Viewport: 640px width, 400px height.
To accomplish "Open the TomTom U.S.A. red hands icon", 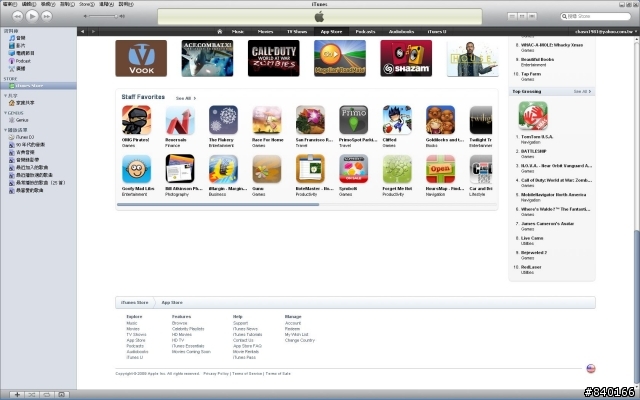I will [533, 116].
